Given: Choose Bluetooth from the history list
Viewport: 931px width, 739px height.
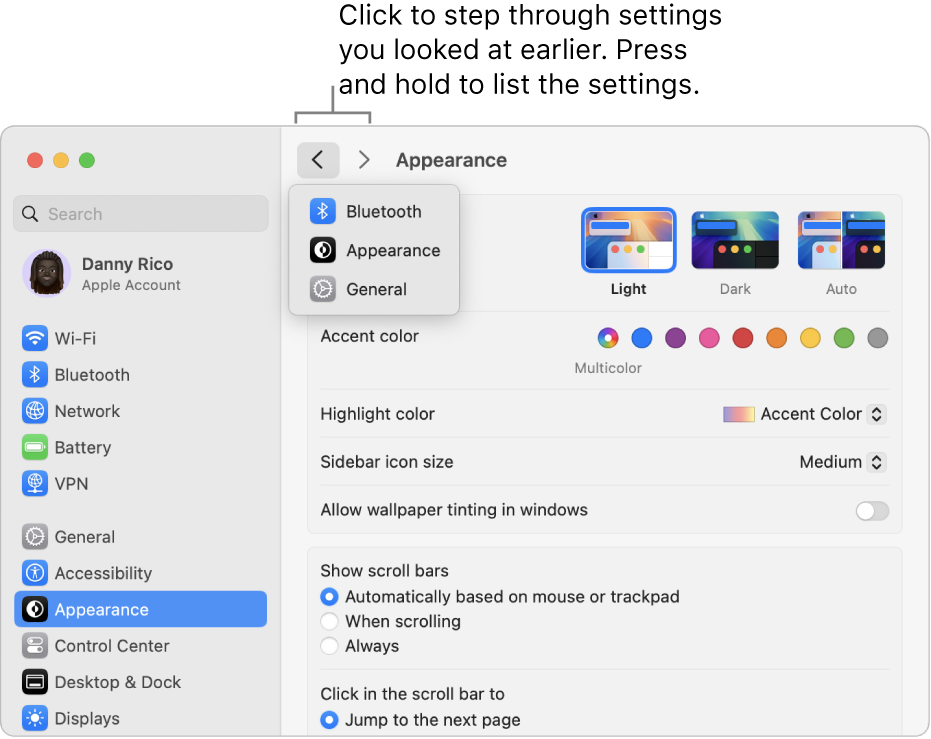Looking at the screenshot, I should pyautogui.click(x=374, y=211).
